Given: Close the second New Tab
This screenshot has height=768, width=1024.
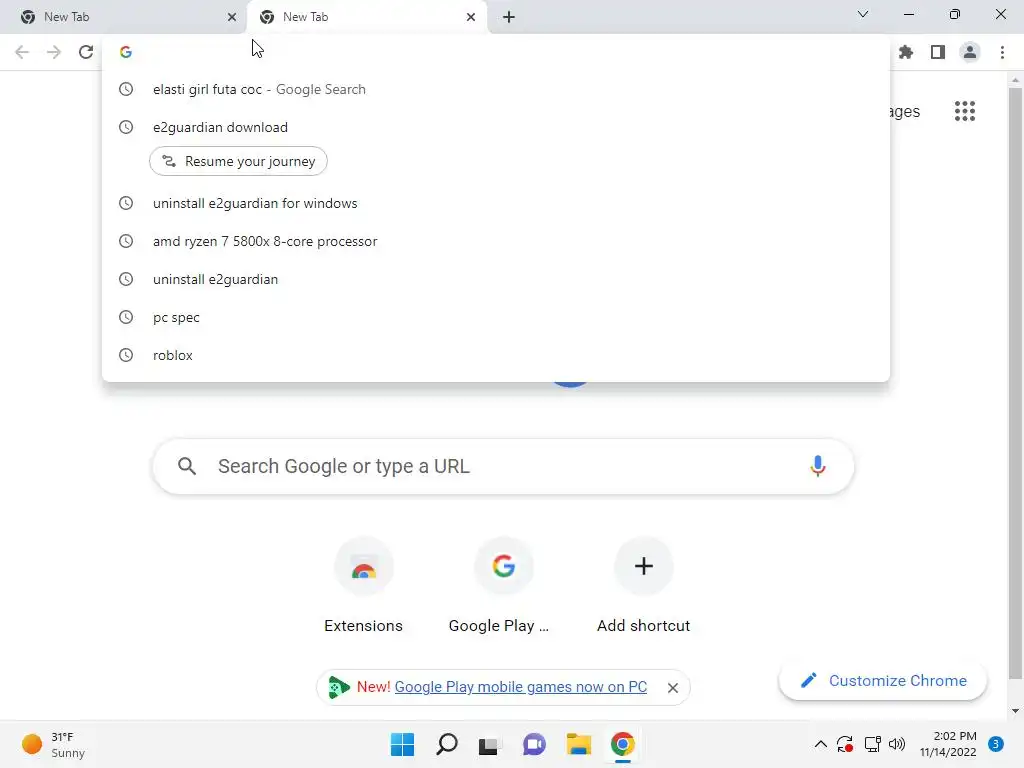Looking at the screenshot, I should pyautogui.click(x=471, y=17).
